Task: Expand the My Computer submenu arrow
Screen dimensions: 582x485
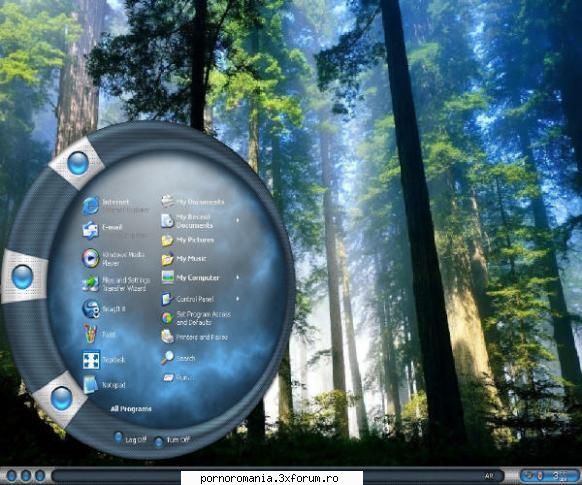Action: pyautogui.click(x=238, y=277)
